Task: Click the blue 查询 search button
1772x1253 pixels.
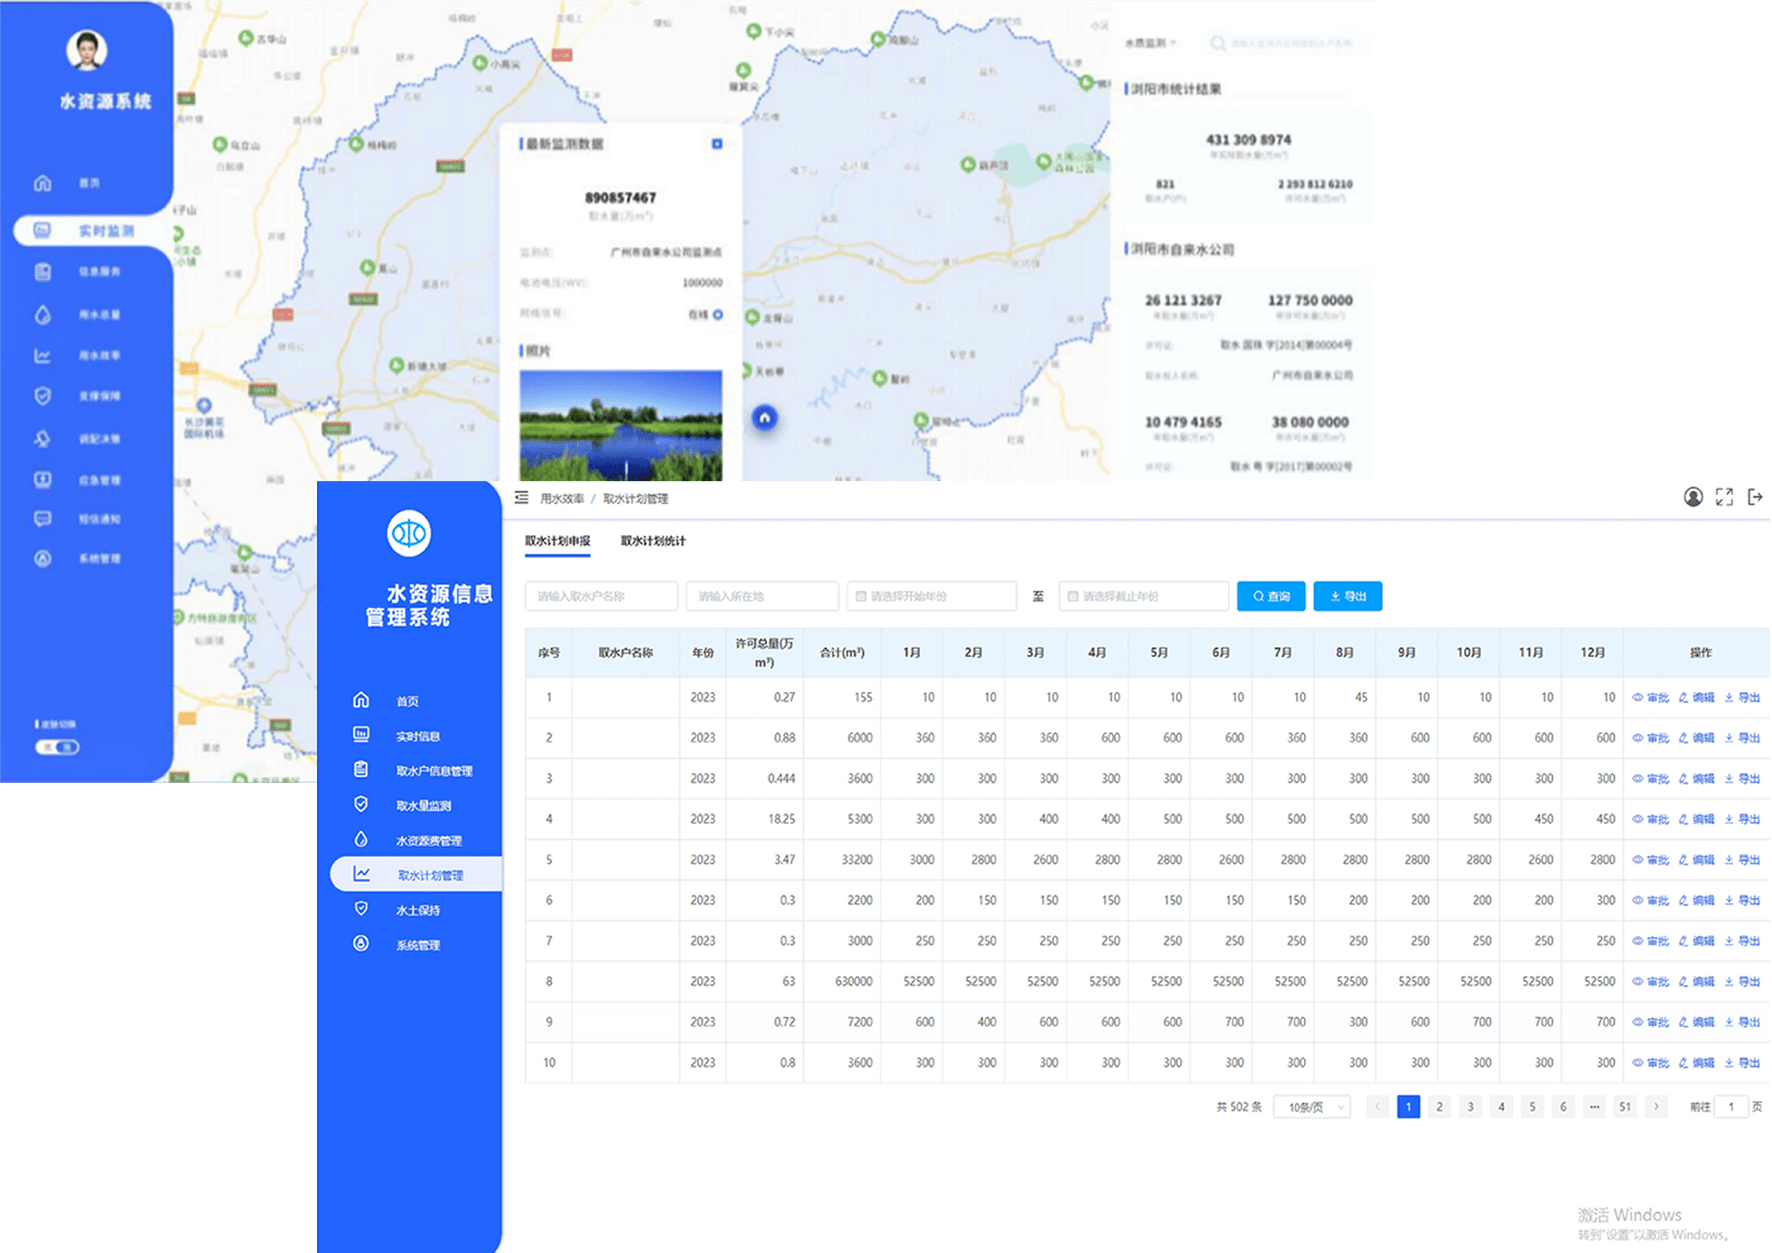Action: (x=1271, y=596)
